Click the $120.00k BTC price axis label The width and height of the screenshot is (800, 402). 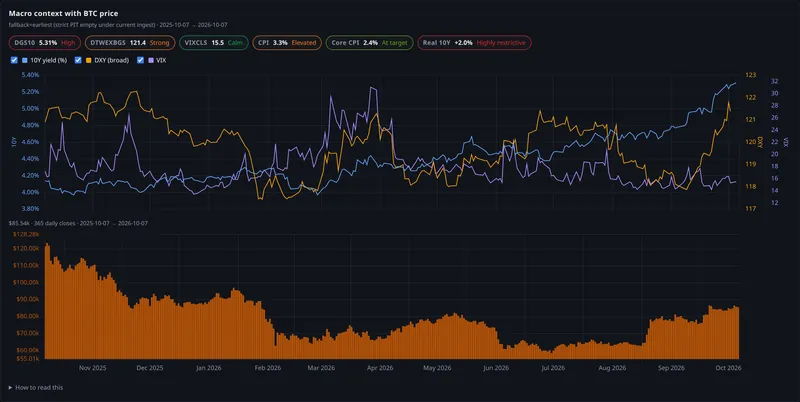click(x=26, y=248)
